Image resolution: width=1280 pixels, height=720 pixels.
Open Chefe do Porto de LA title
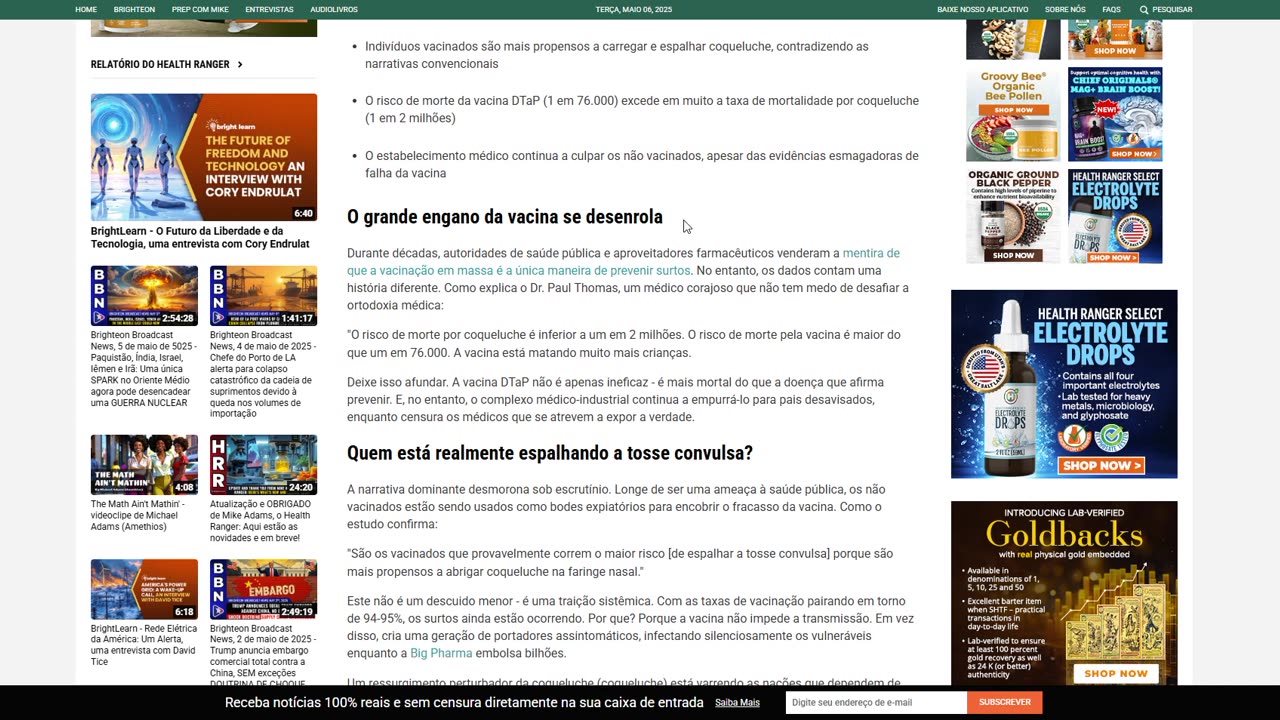coord(263,374)
